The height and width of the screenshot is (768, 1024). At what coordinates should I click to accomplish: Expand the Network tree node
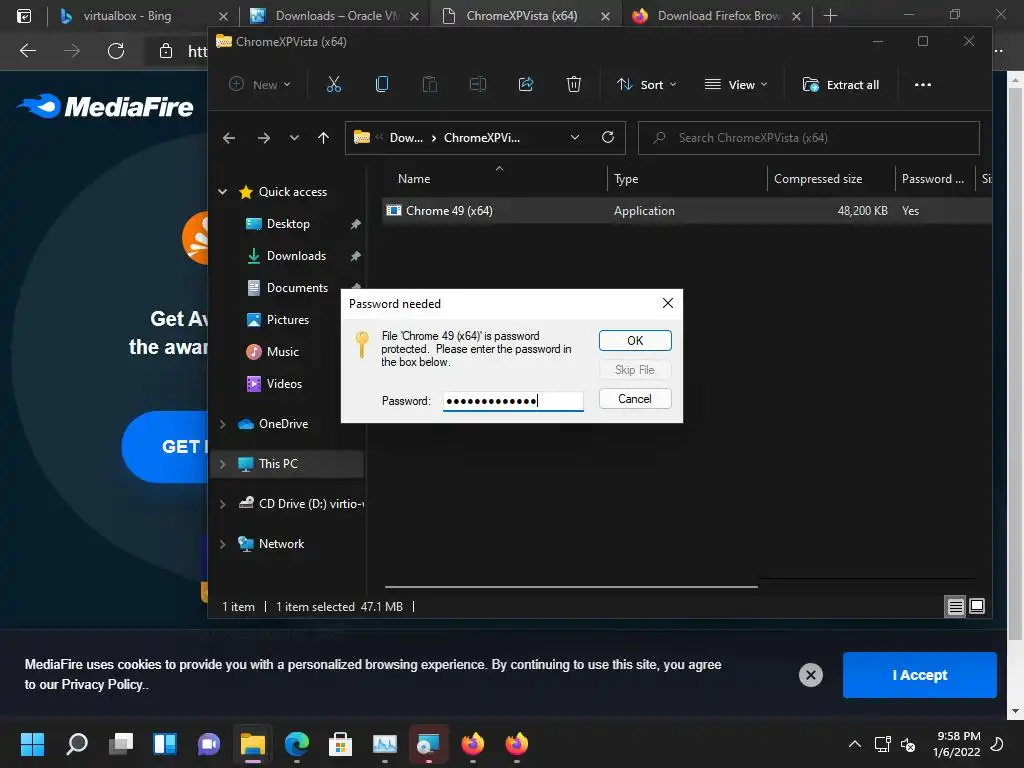[223, 544]
